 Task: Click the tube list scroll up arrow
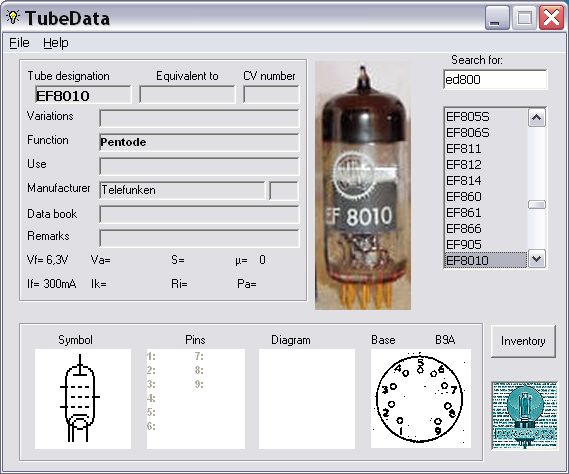(x=537, y=118)
